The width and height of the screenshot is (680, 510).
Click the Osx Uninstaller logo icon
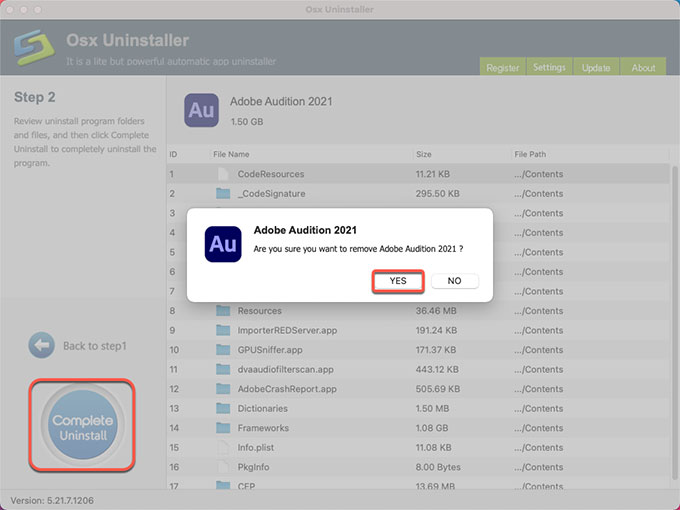(34, 47)
